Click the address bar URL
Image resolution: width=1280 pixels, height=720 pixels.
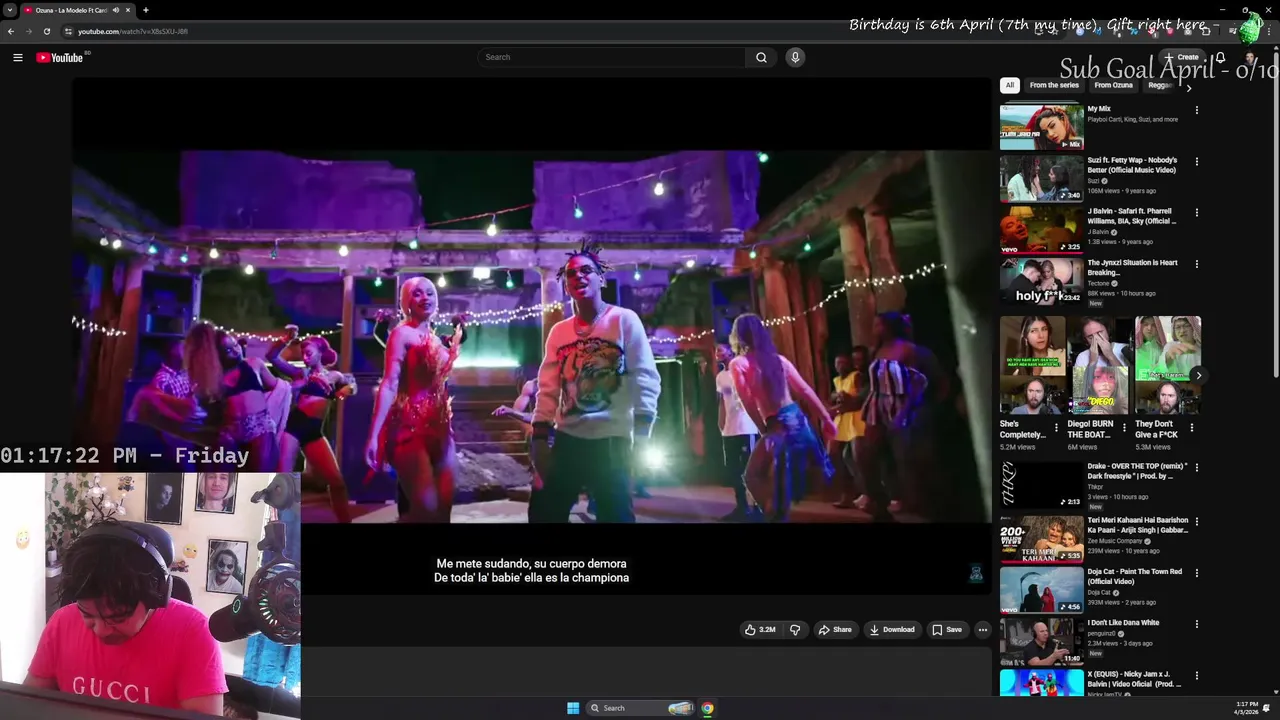point(133,31)
